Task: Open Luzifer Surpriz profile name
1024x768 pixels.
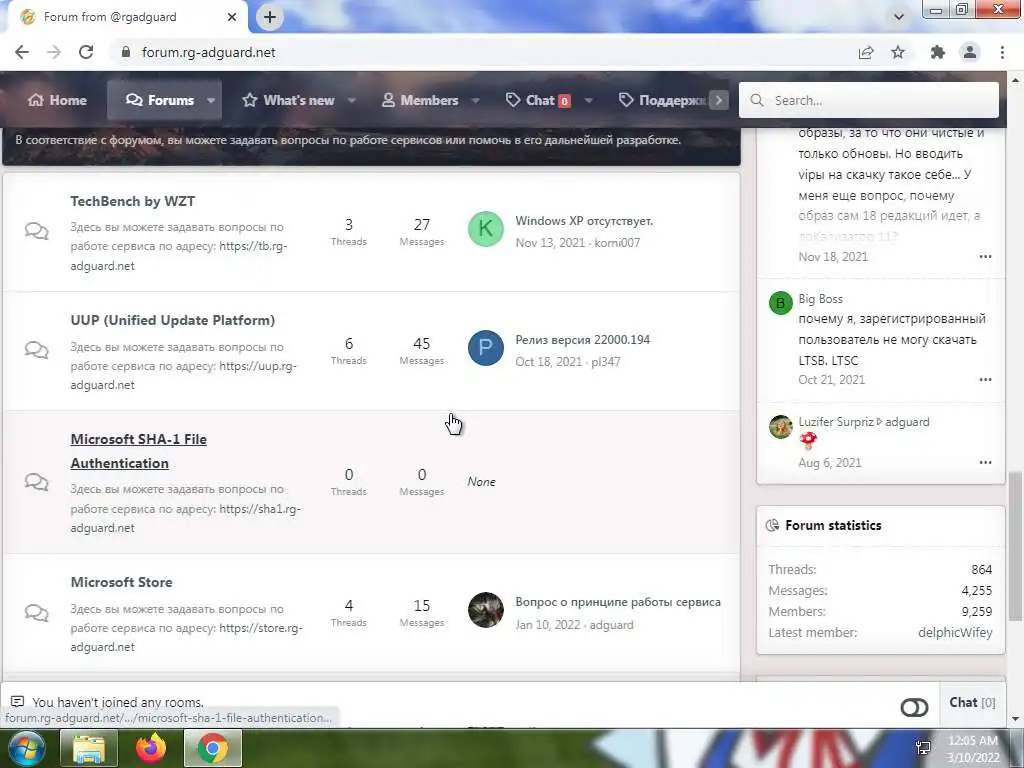Action: (x=836, y=422)
